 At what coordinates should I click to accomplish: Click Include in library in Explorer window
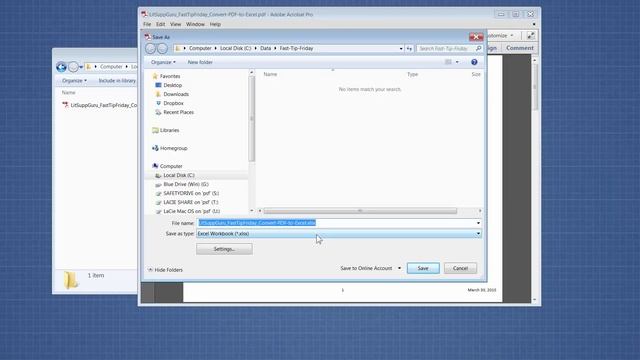coord(117,80)
